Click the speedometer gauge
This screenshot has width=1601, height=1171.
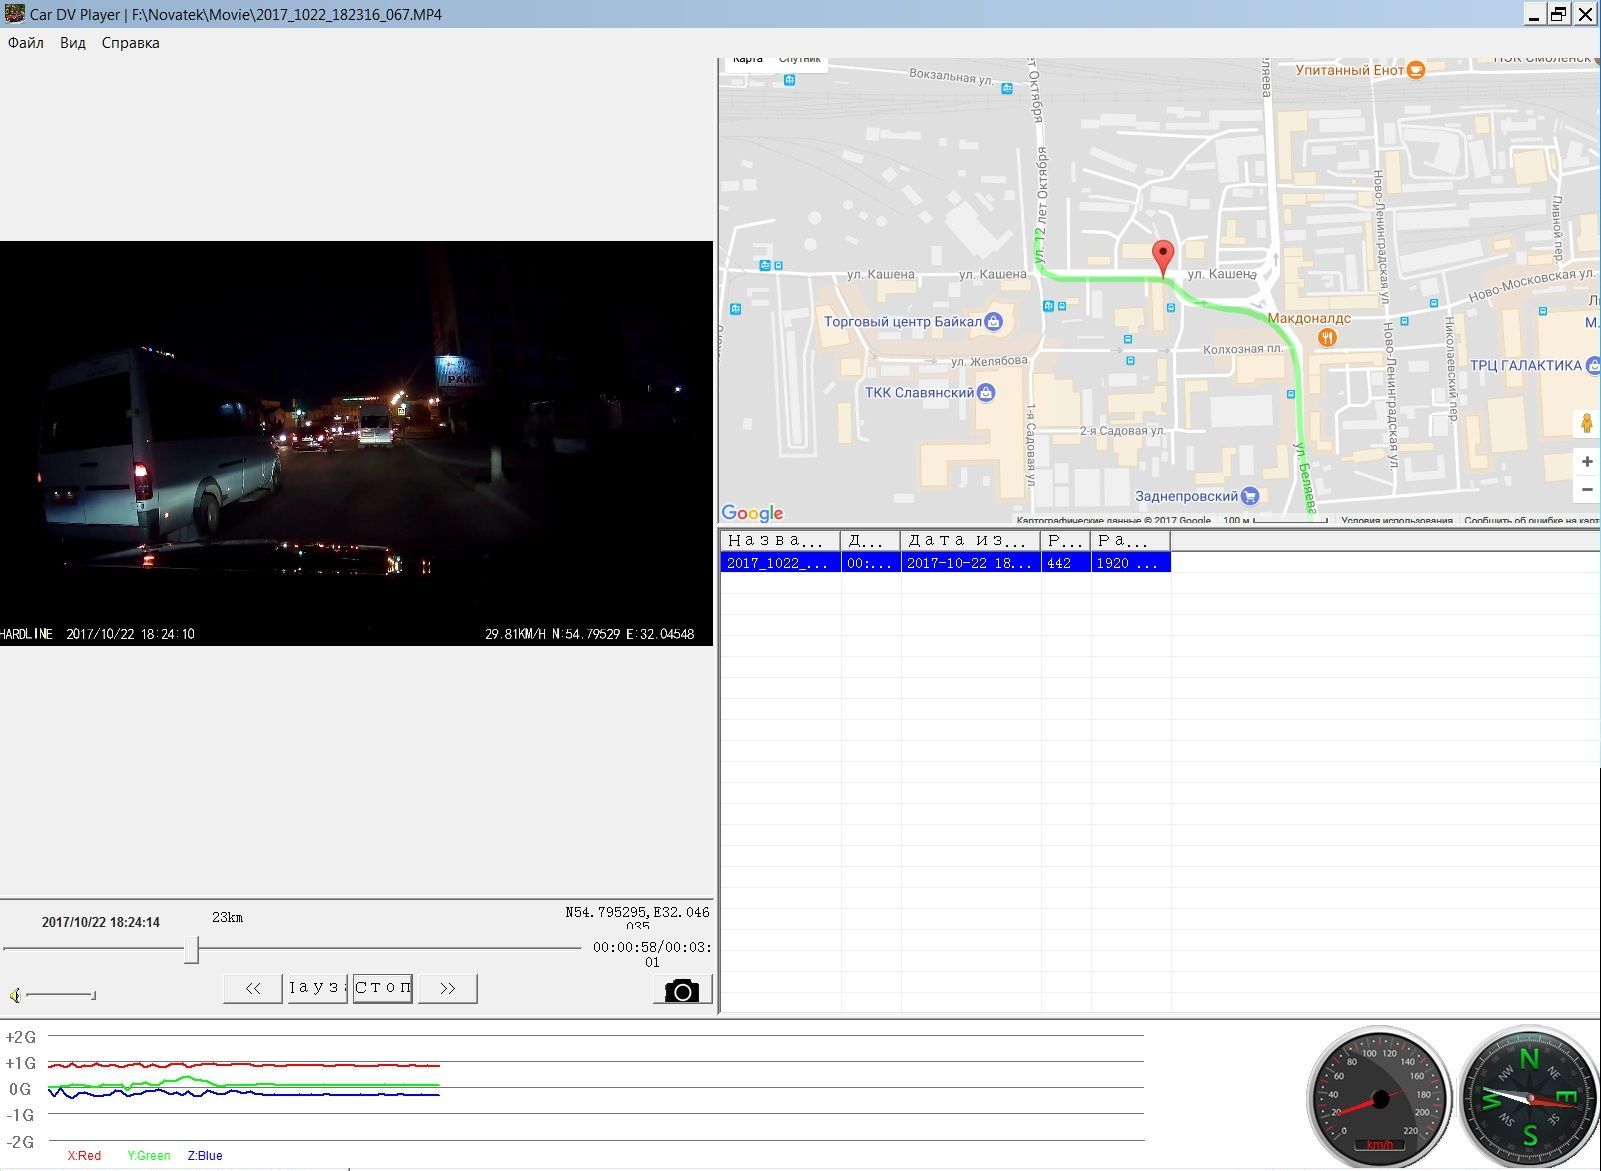1379,1097
